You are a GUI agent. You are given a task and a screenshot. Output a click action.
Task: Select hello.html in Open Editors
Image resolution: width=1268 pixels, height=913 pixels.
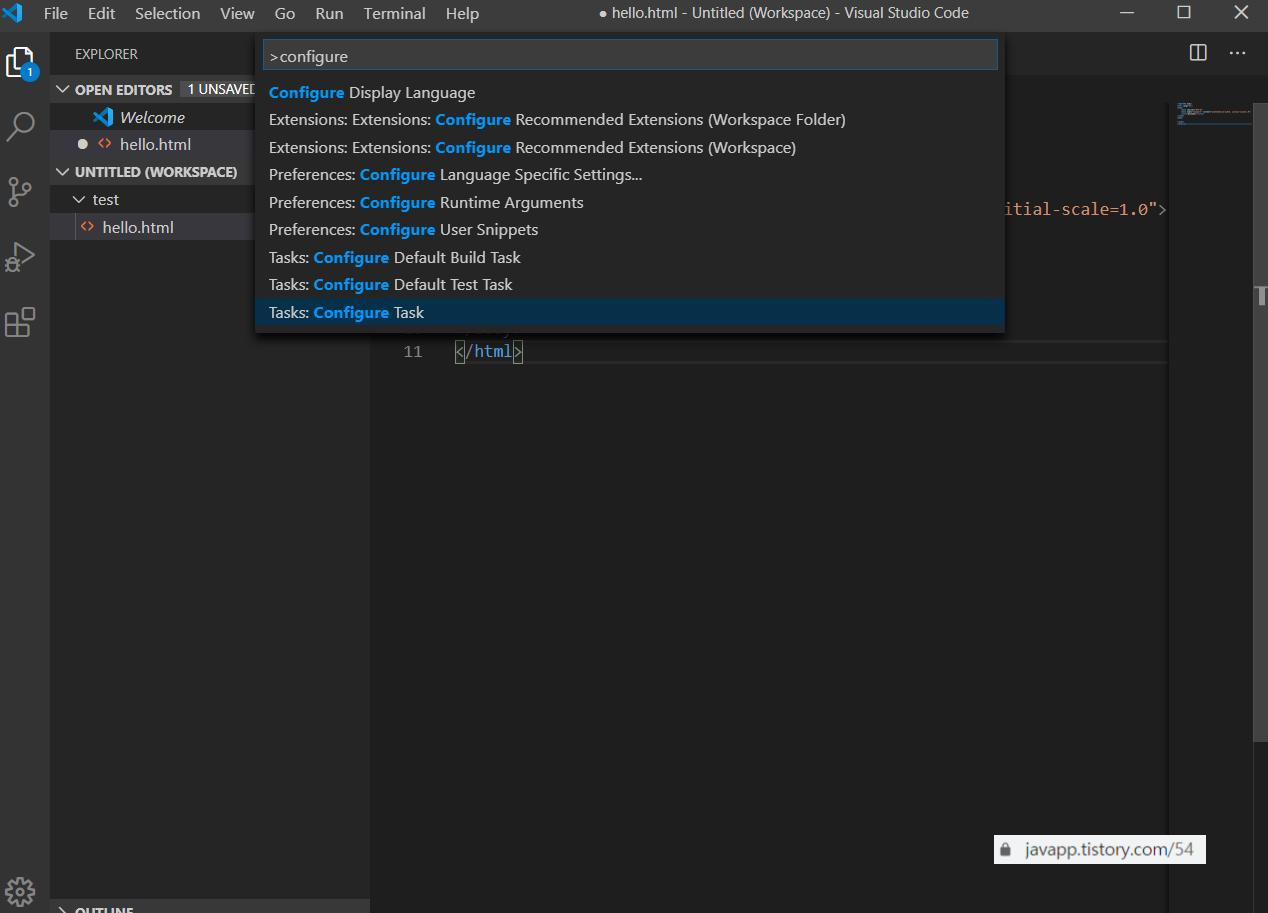(x=153, y=144)
